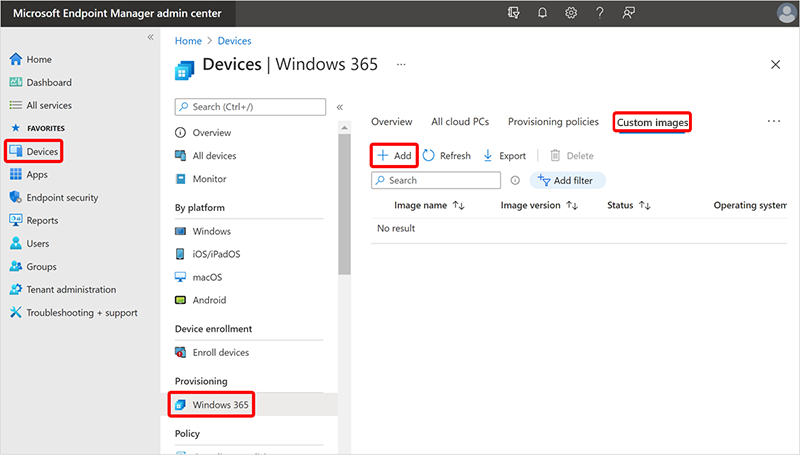Click the menu scrollbar up arrow
This screenshot has width=800, height=456.
344,127
